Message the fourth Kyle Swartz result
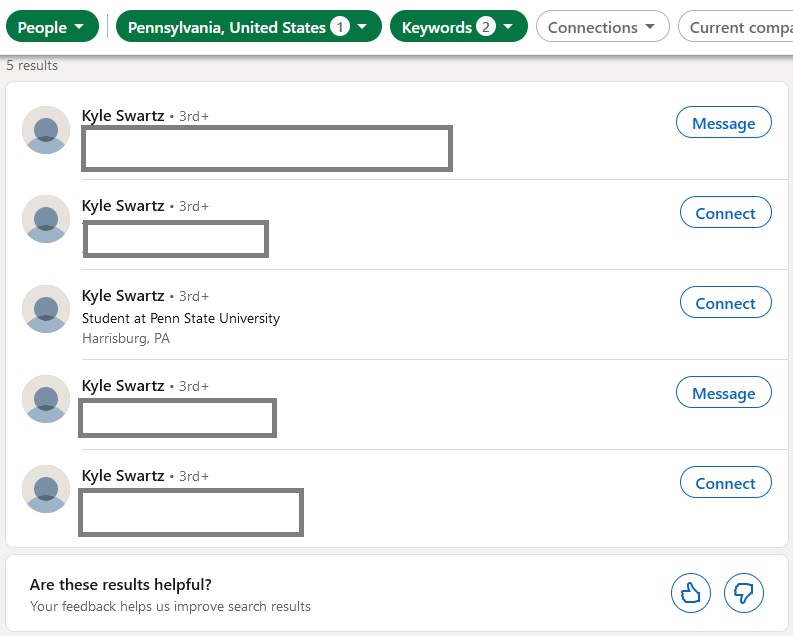 click(x=724, y=392)
